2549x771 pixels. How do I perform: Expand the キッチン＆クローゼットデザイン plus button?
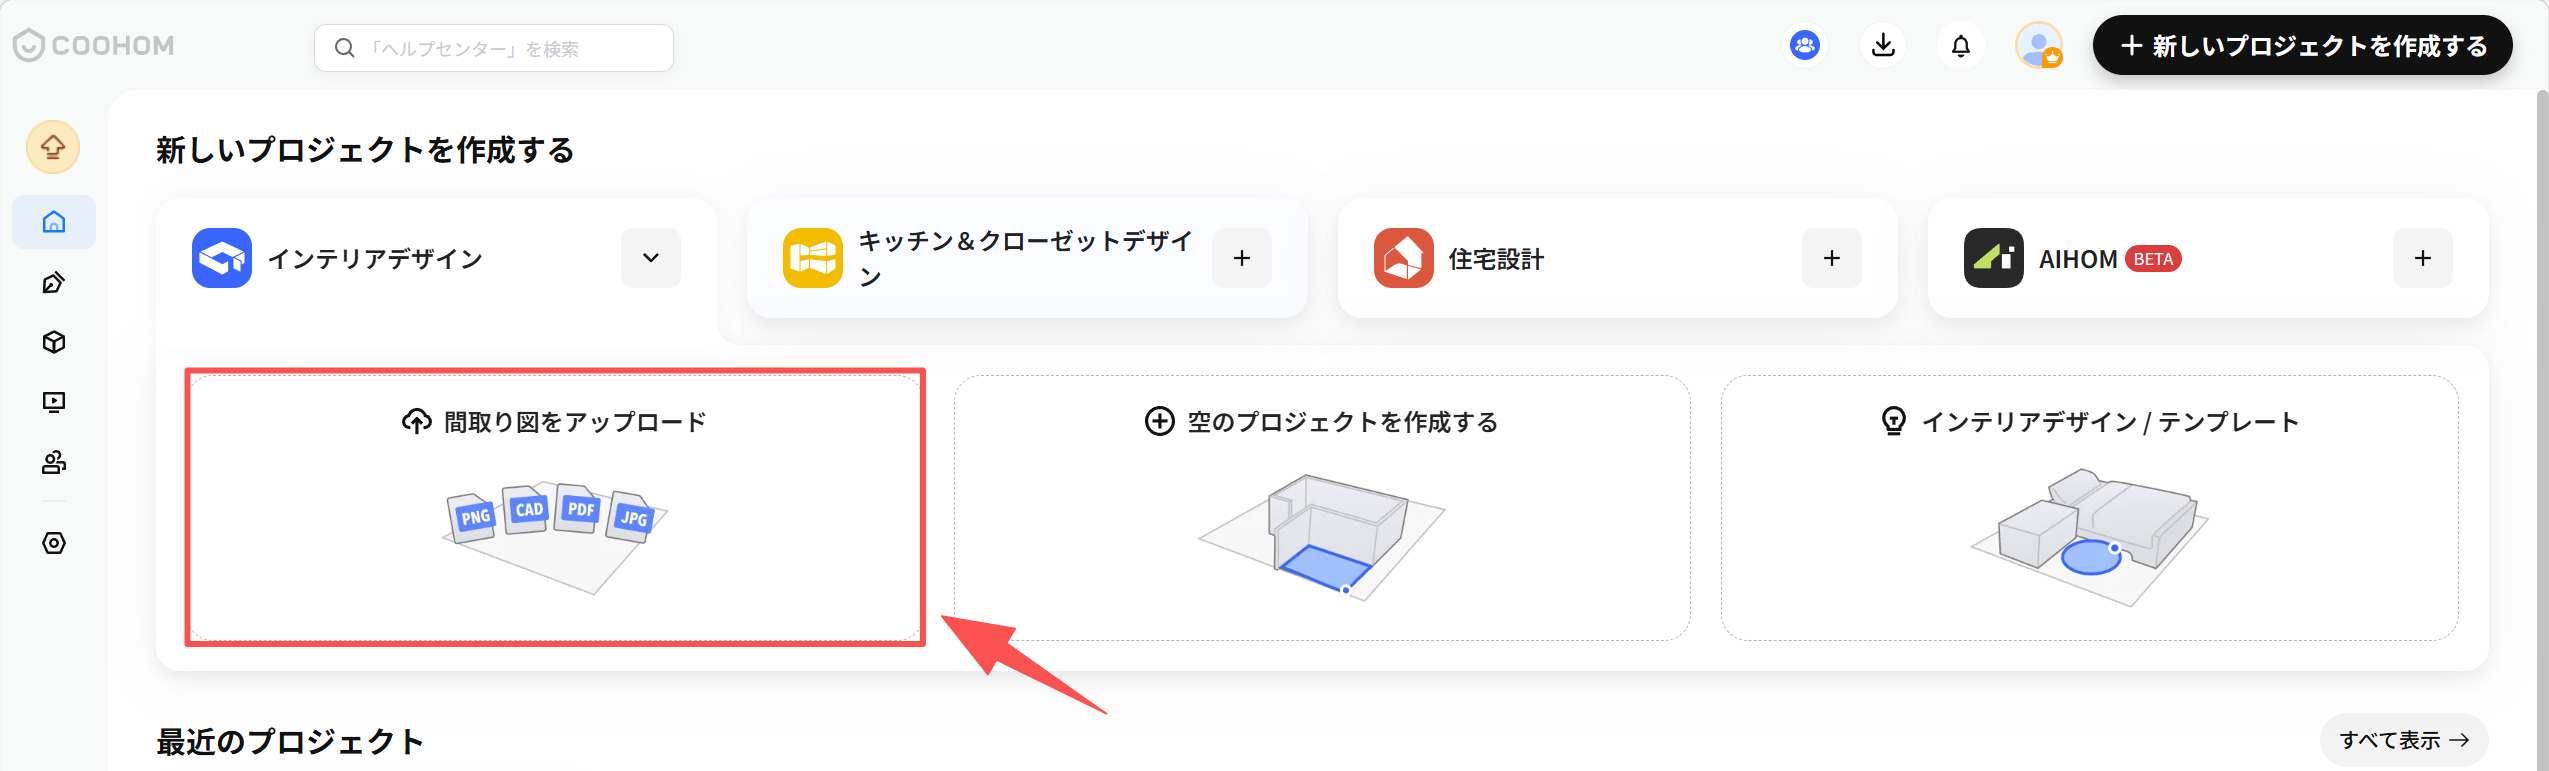click(1242, 258)
